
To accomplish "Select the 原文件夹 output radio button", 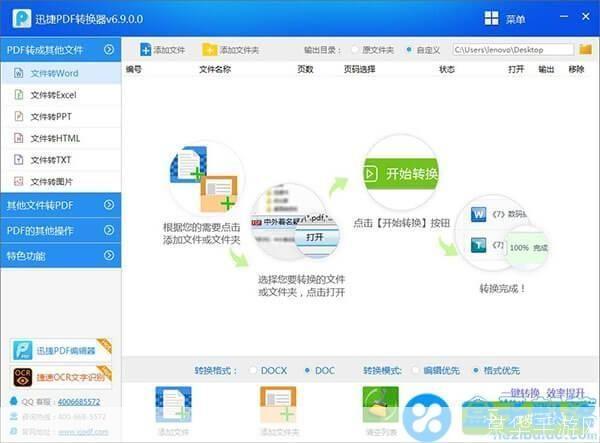I will click(x=355, y=50).
